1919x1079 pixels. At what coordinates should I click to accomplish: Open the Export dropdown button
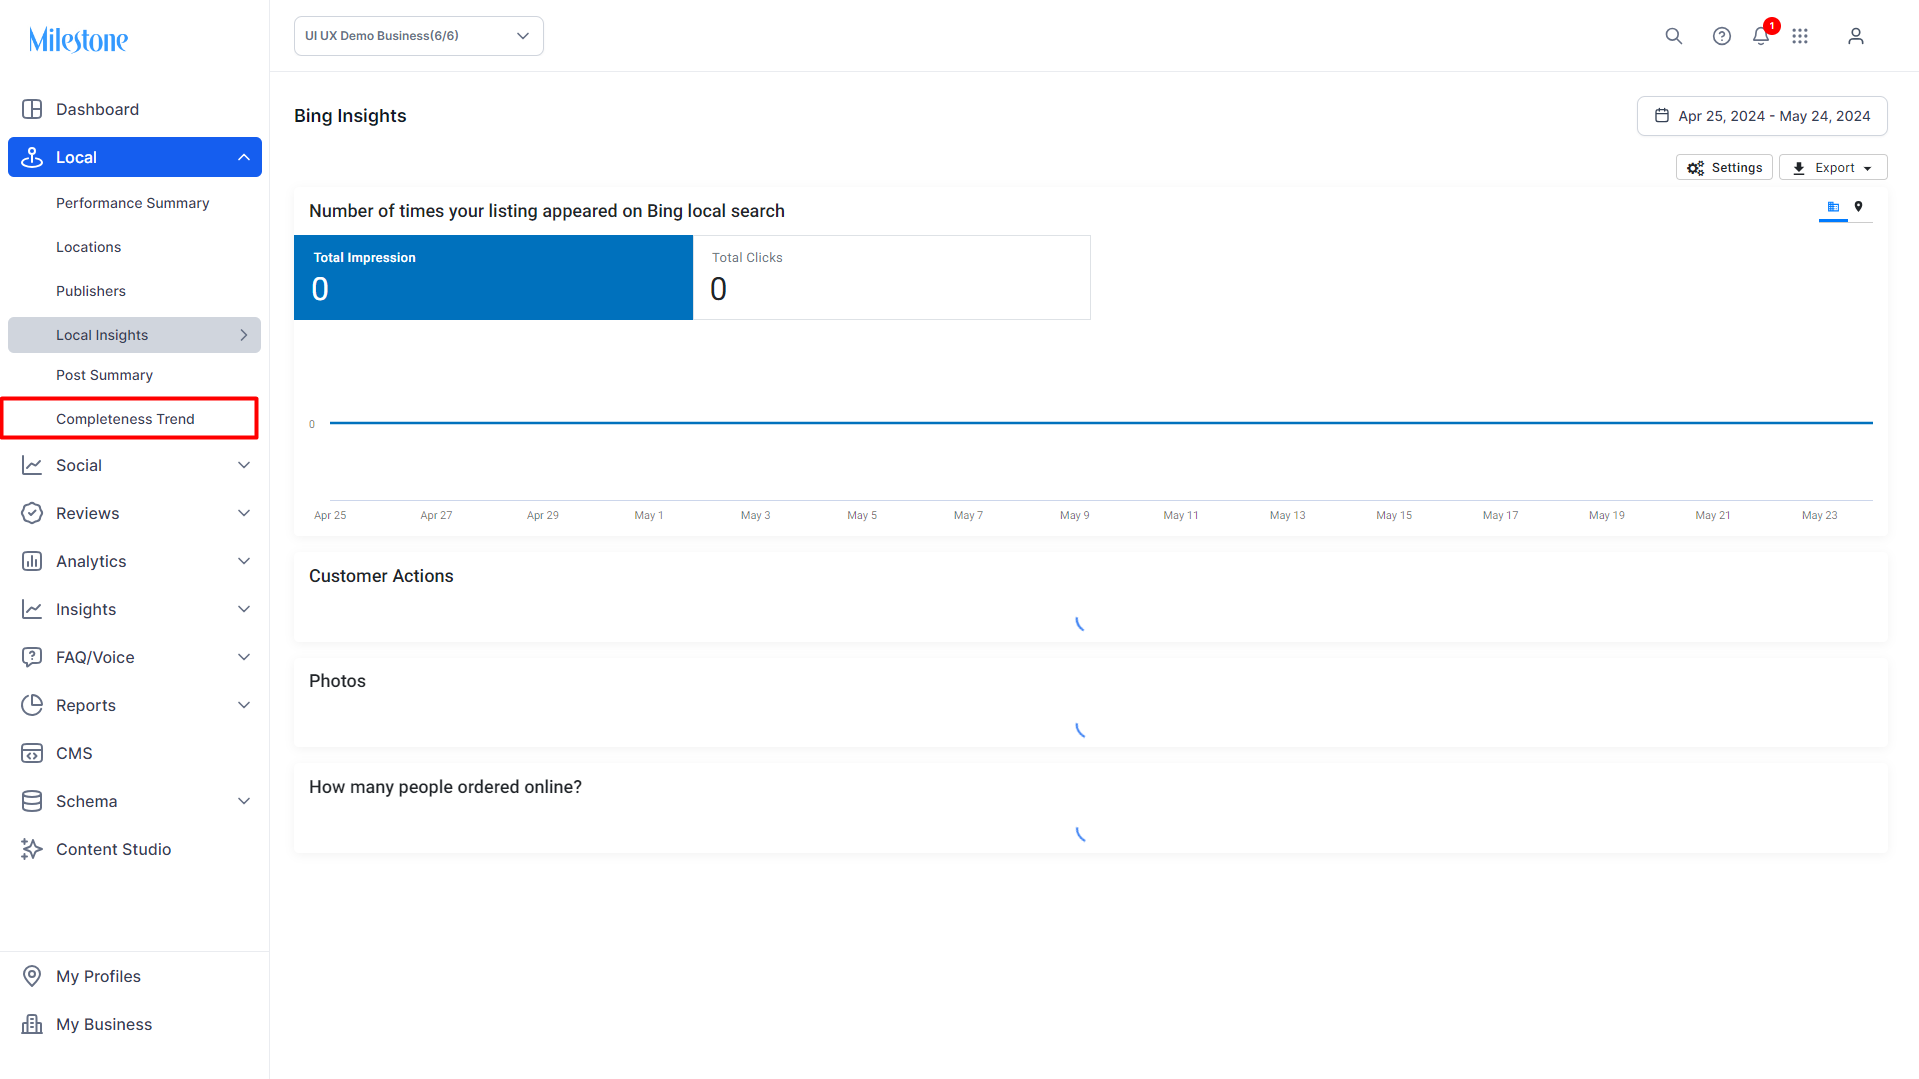(1833, 168)
